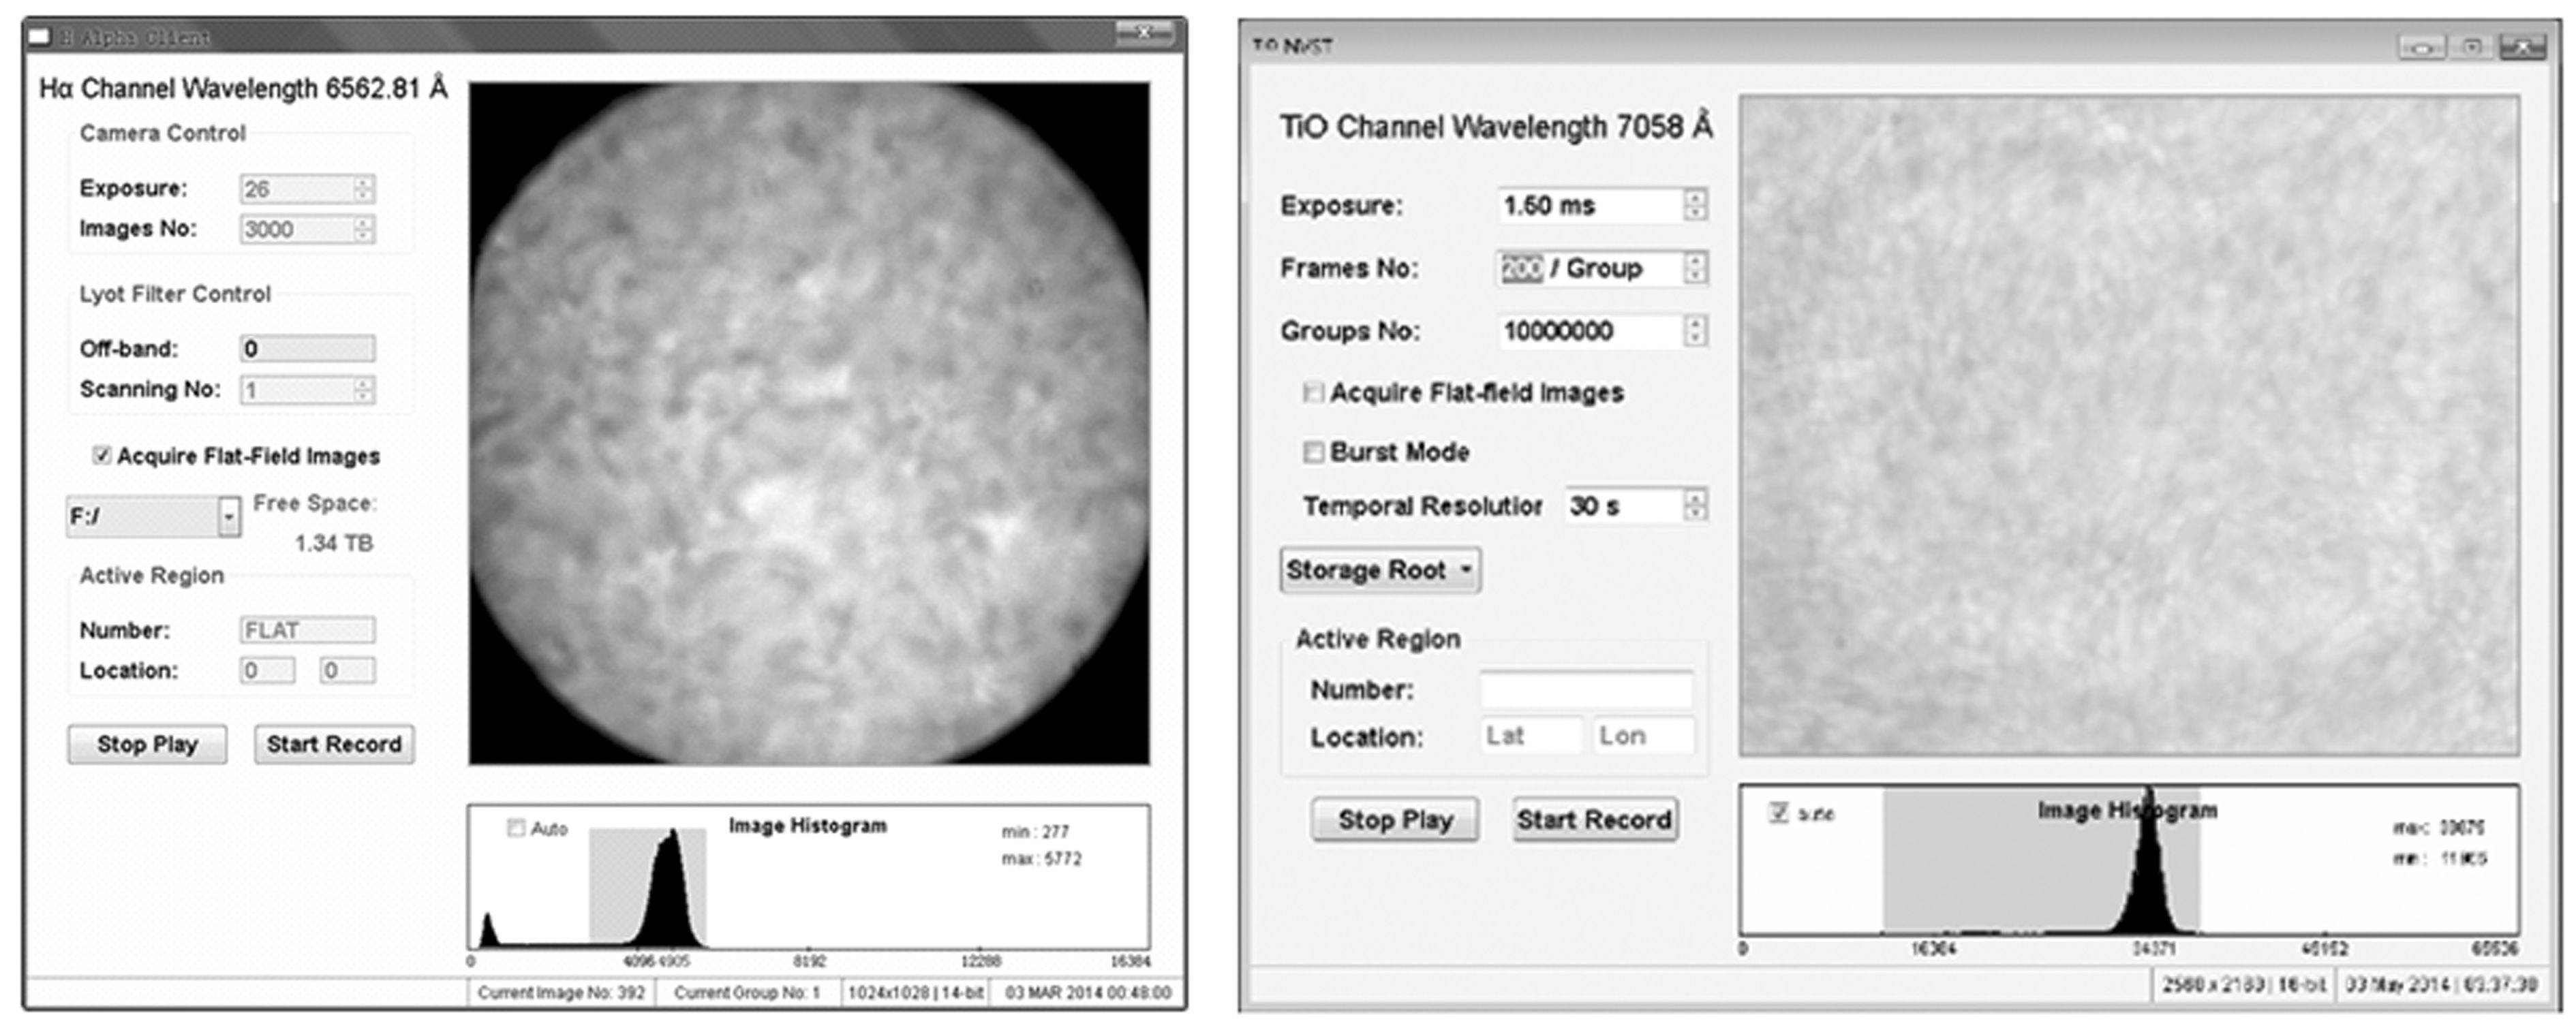Click the Off-band input field

click(307, 349)
